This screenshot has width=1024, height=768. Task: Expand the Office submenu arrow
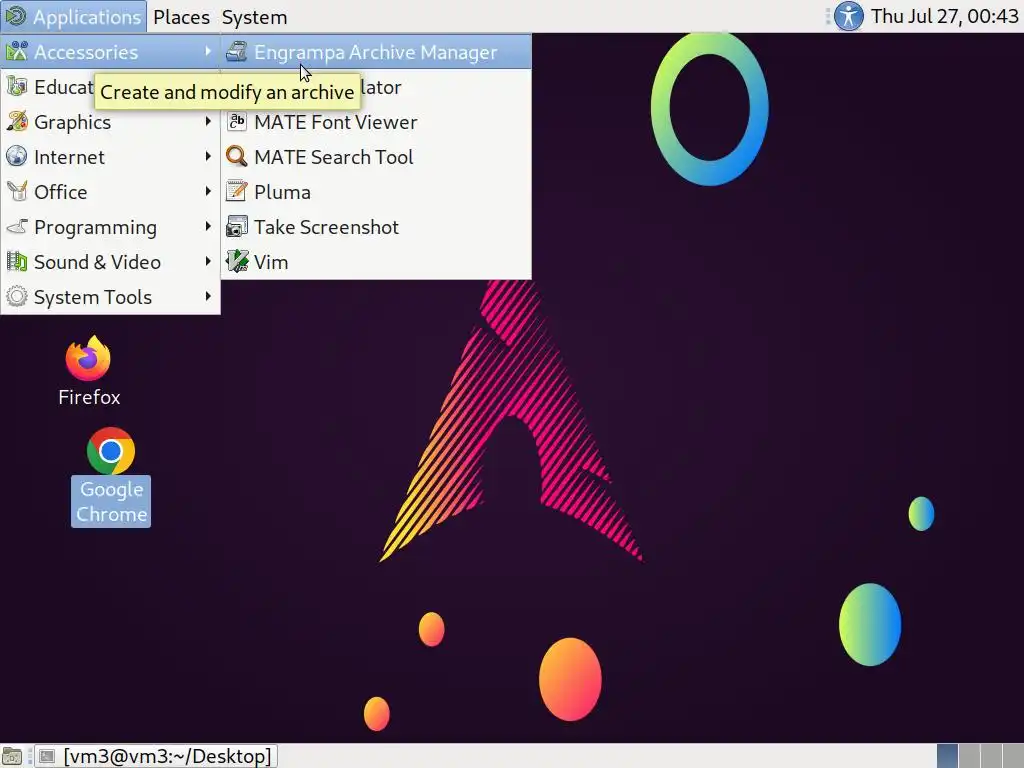(208, 191)
